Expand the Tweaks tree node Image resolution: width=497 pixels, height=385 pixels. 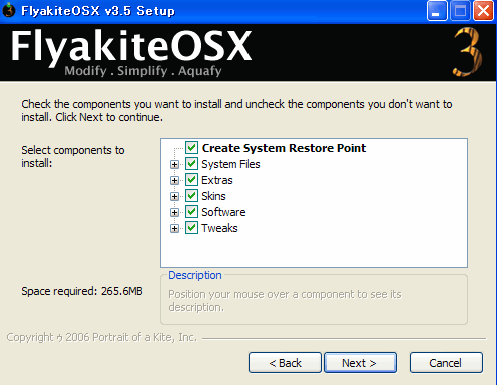(174, 228)
